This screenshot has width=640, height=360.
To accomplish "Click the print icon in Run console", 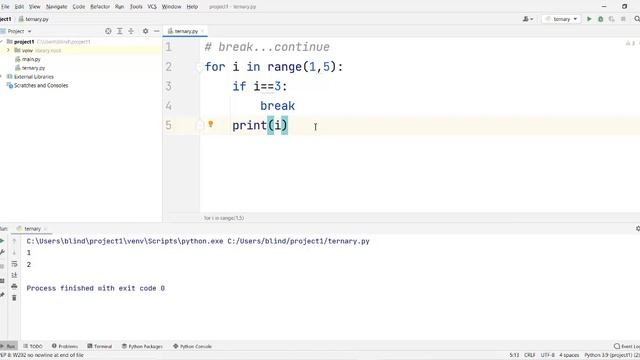I will [14, 287].
